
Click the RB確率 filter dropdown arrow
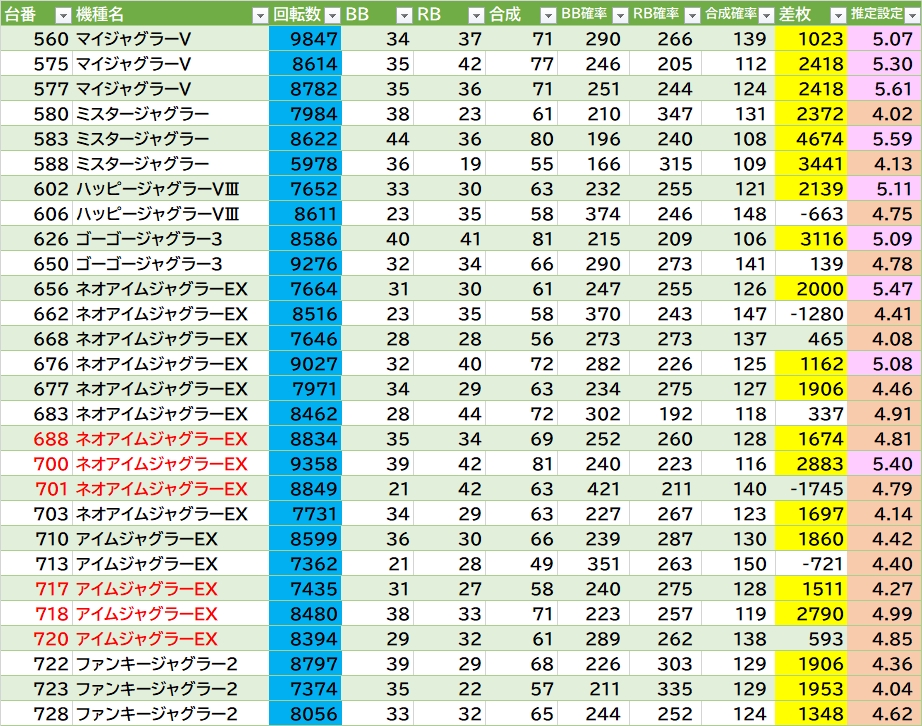(x=691, y=15)
